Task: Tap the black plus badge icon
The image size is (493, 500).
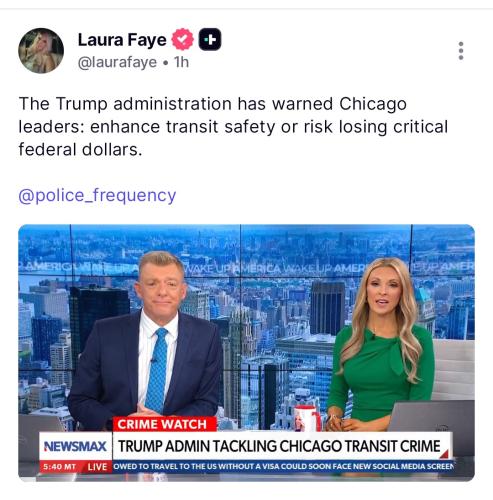Action: click(x=210, y=39)
